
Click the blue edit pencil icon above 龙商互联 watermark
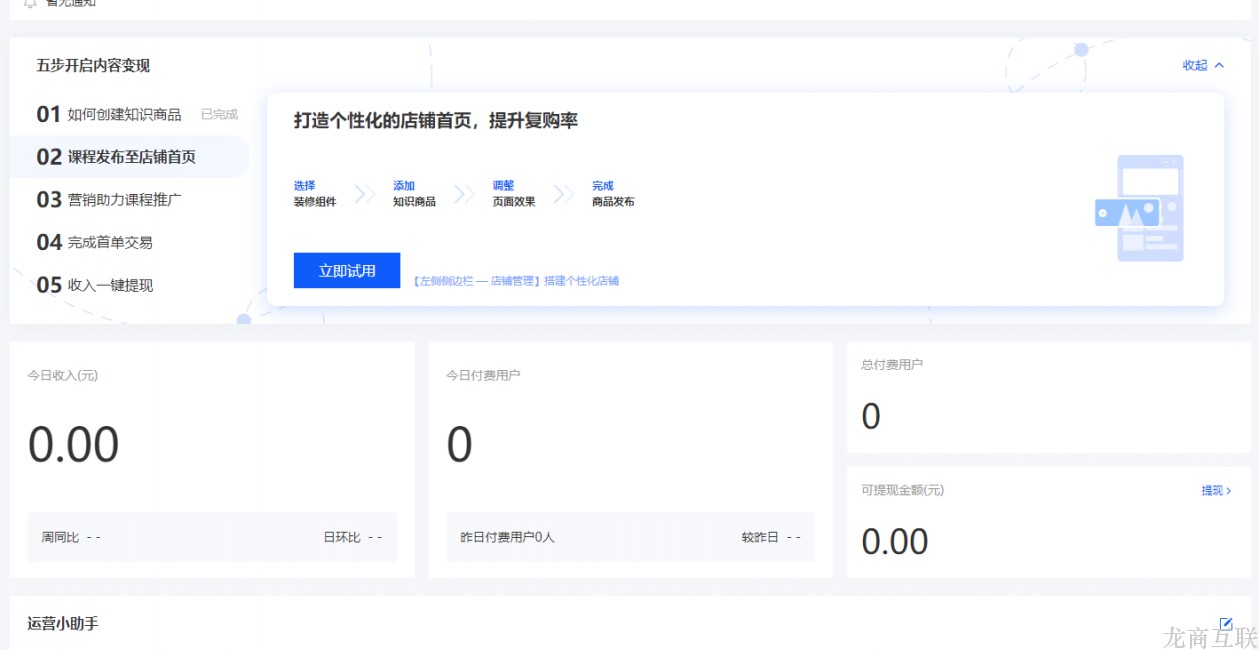(1226, 624)
